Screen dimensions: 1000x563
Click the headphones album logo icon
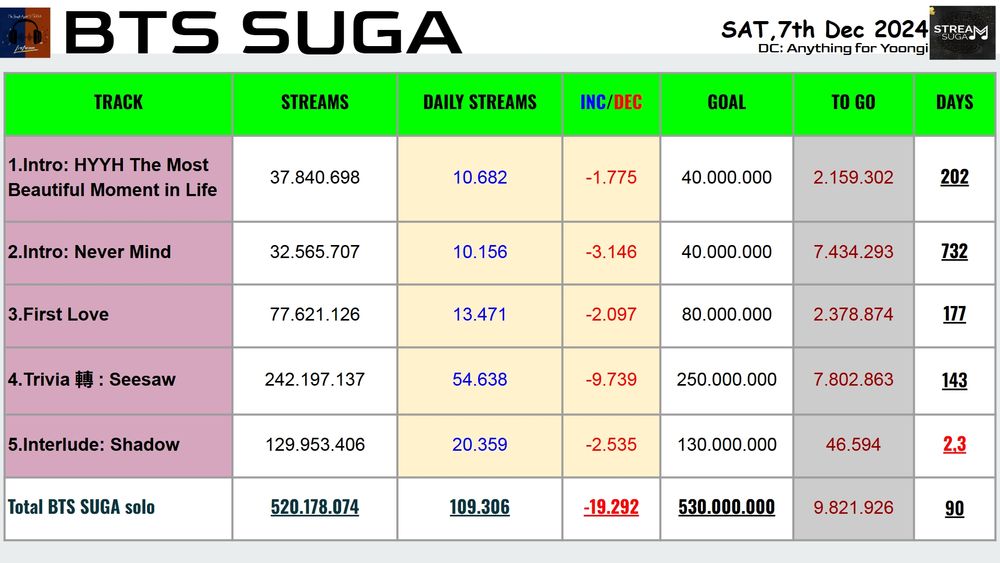26,33
